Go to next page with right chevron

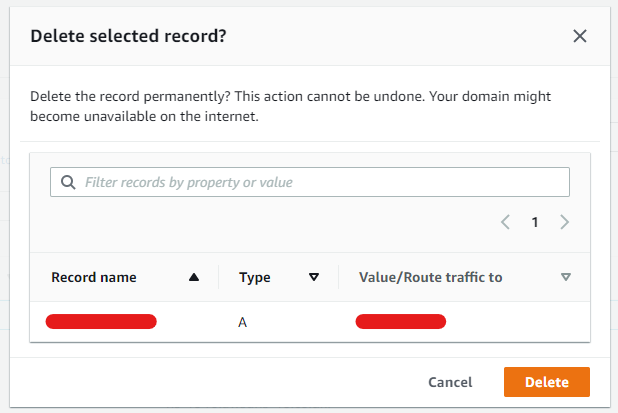tap(564, 222)
